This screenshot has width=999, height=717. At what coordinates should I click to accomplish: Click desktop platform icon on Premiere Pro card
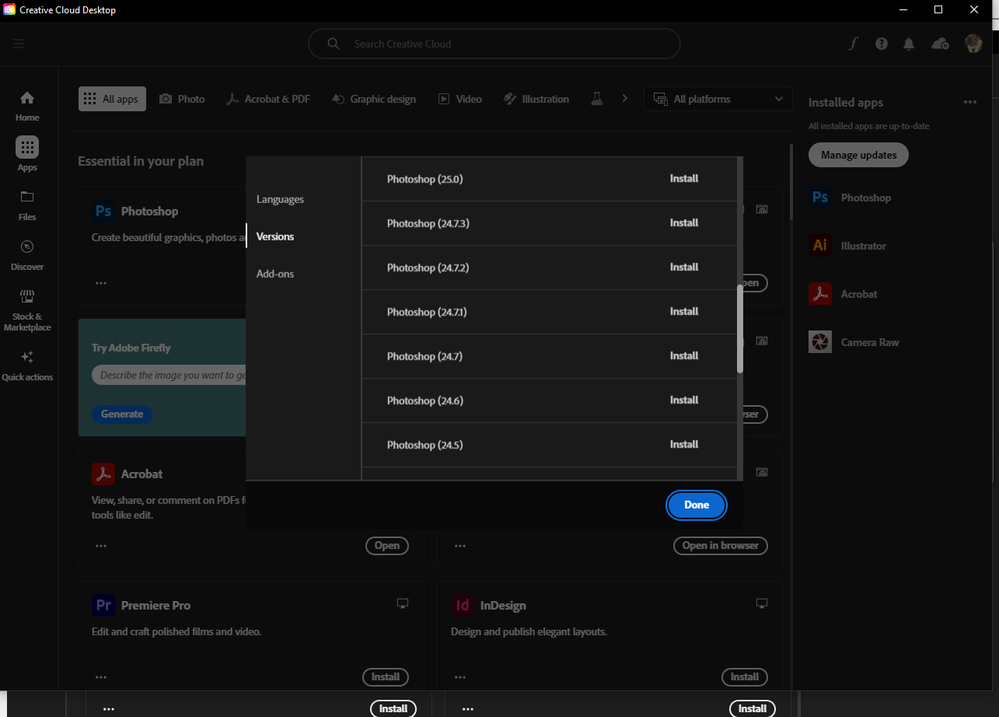(402, 603)
